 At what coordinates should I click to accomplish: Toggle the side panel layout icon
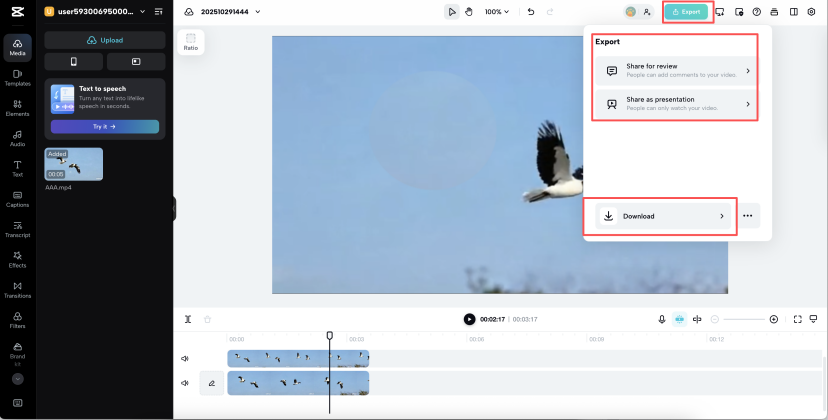tap(794, 12)
